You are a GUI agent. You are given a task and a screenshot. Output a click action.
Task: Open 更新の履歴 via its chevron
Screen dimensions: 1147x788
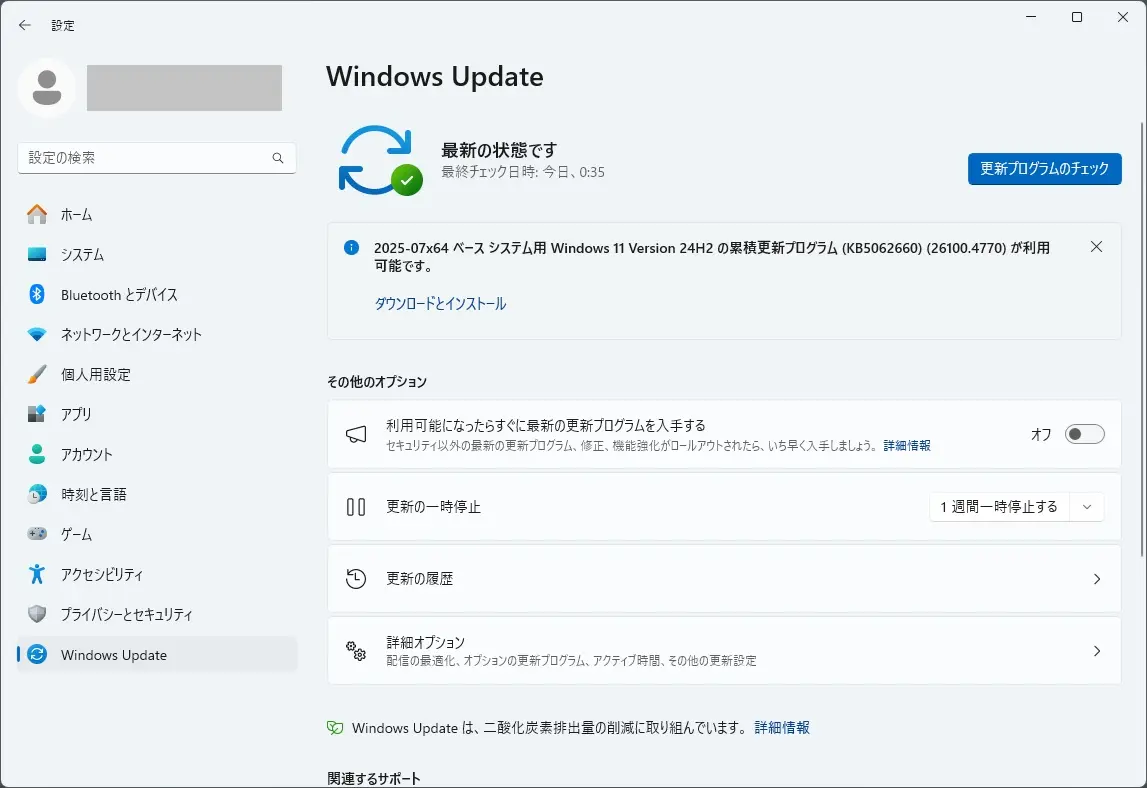[1097, 579]
